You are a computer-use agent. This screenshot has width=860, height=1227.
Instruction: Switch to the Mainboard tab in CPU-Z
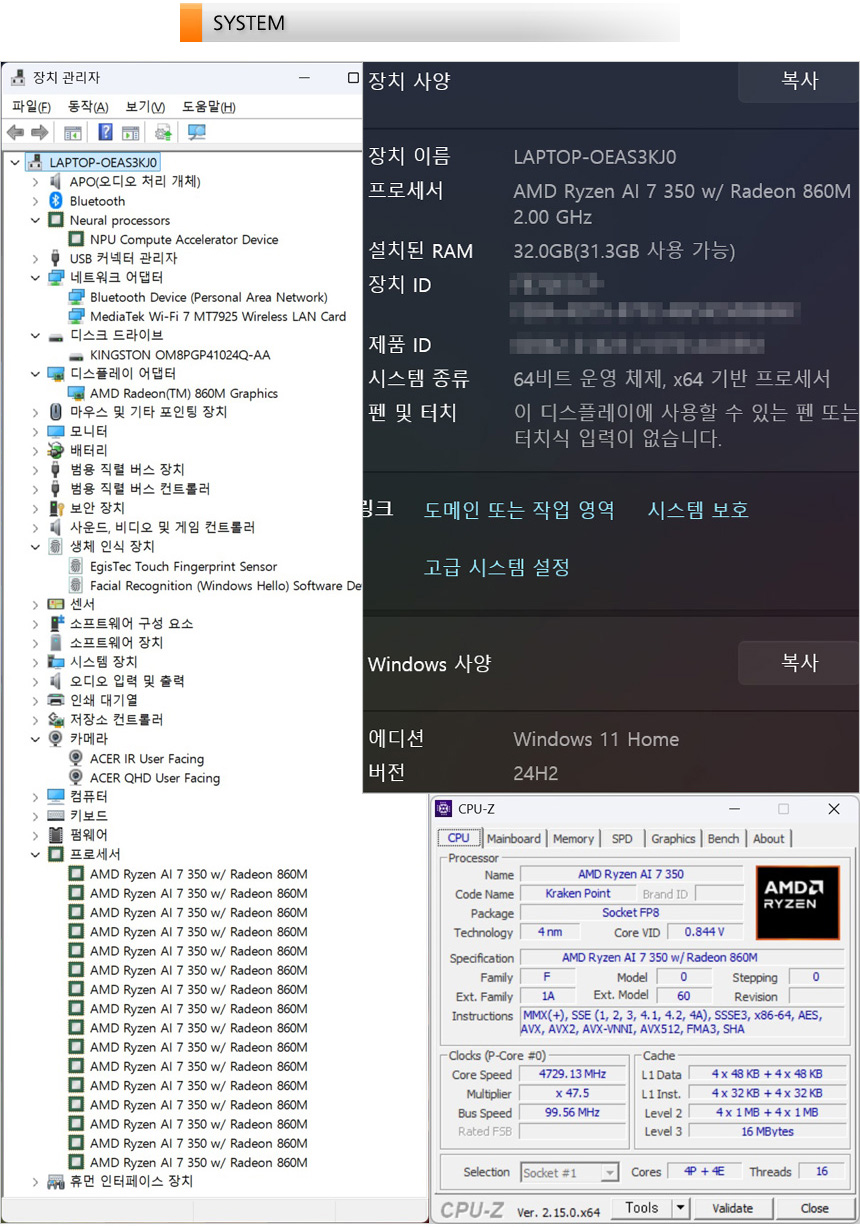pos(513,839)
